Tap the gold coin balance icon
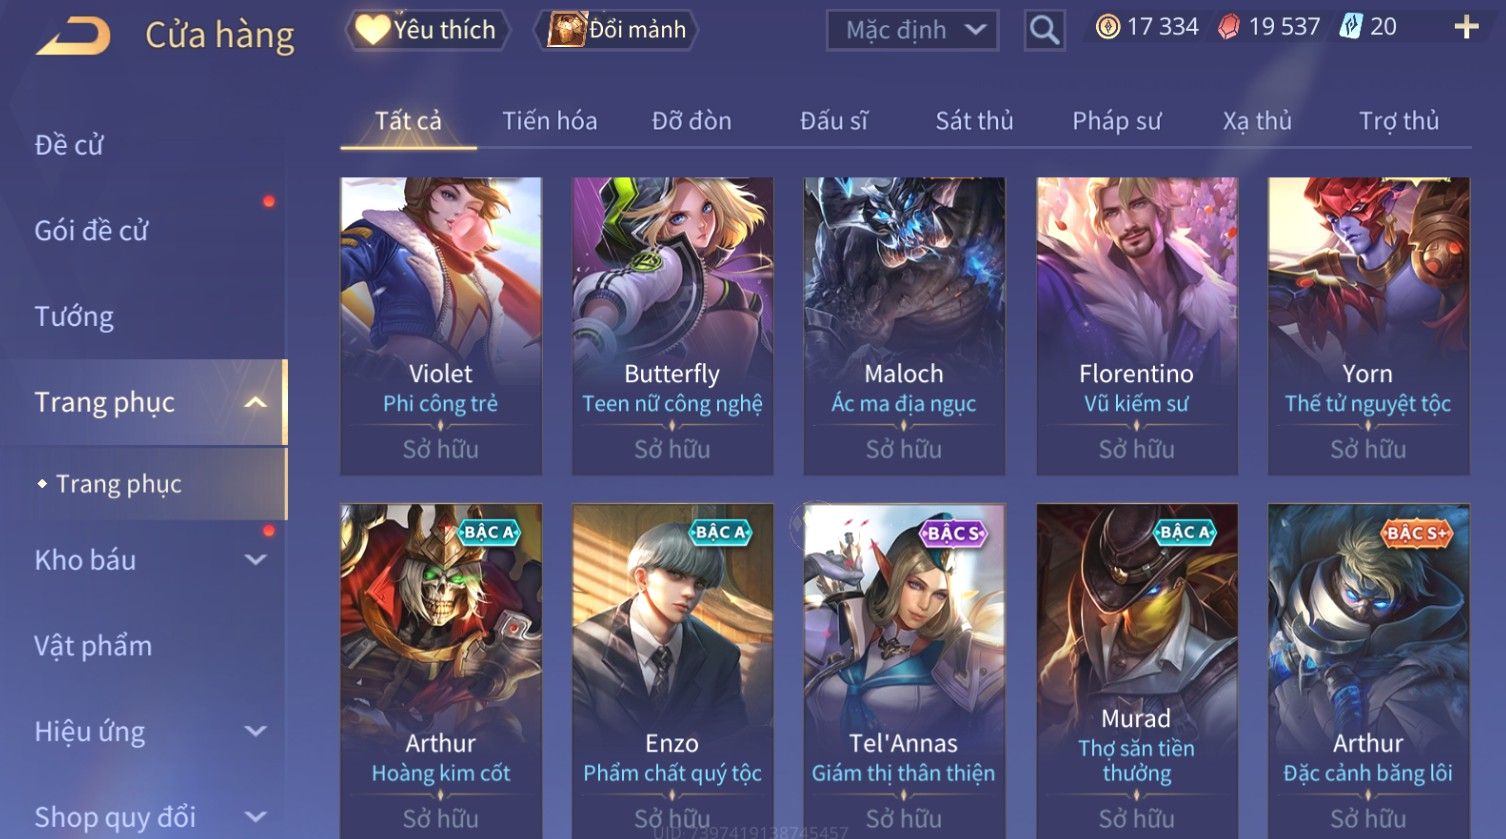The image size is (1506, 839). [x=1108, y=27]
